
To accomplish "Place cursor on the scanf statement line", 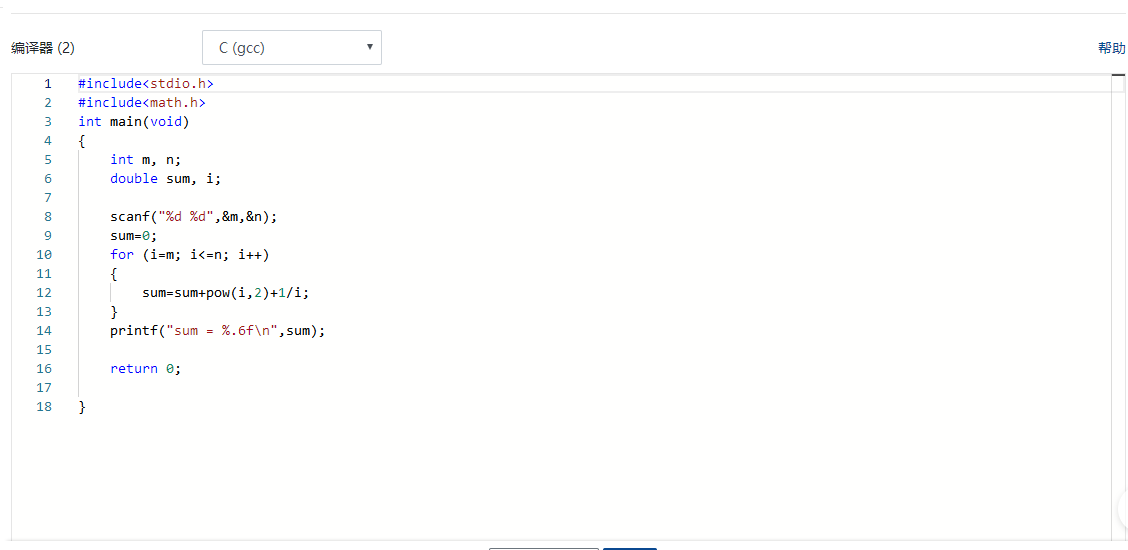I will (x=193, y=217).
